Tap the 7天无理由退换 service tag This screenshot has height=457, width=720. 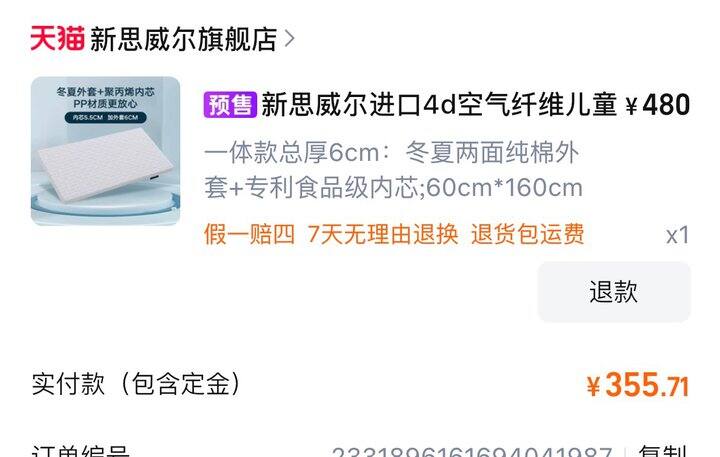point(383,234)
